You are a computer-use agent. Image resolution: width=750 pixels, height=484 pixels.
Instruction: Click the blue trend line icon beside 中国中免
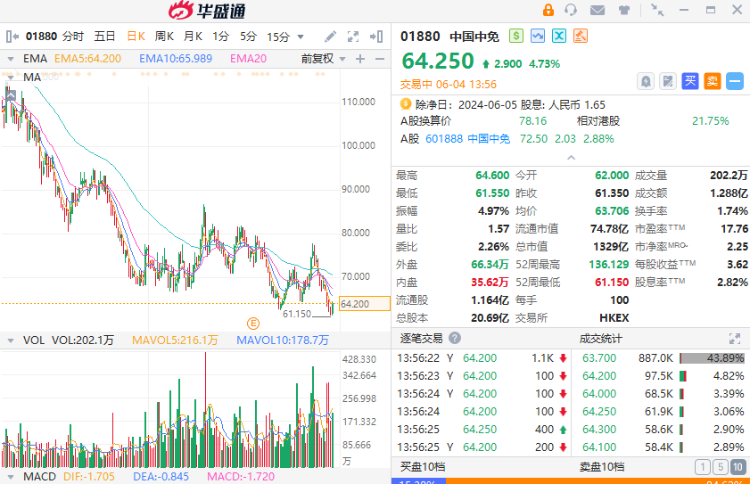click(x=538, y=36)
